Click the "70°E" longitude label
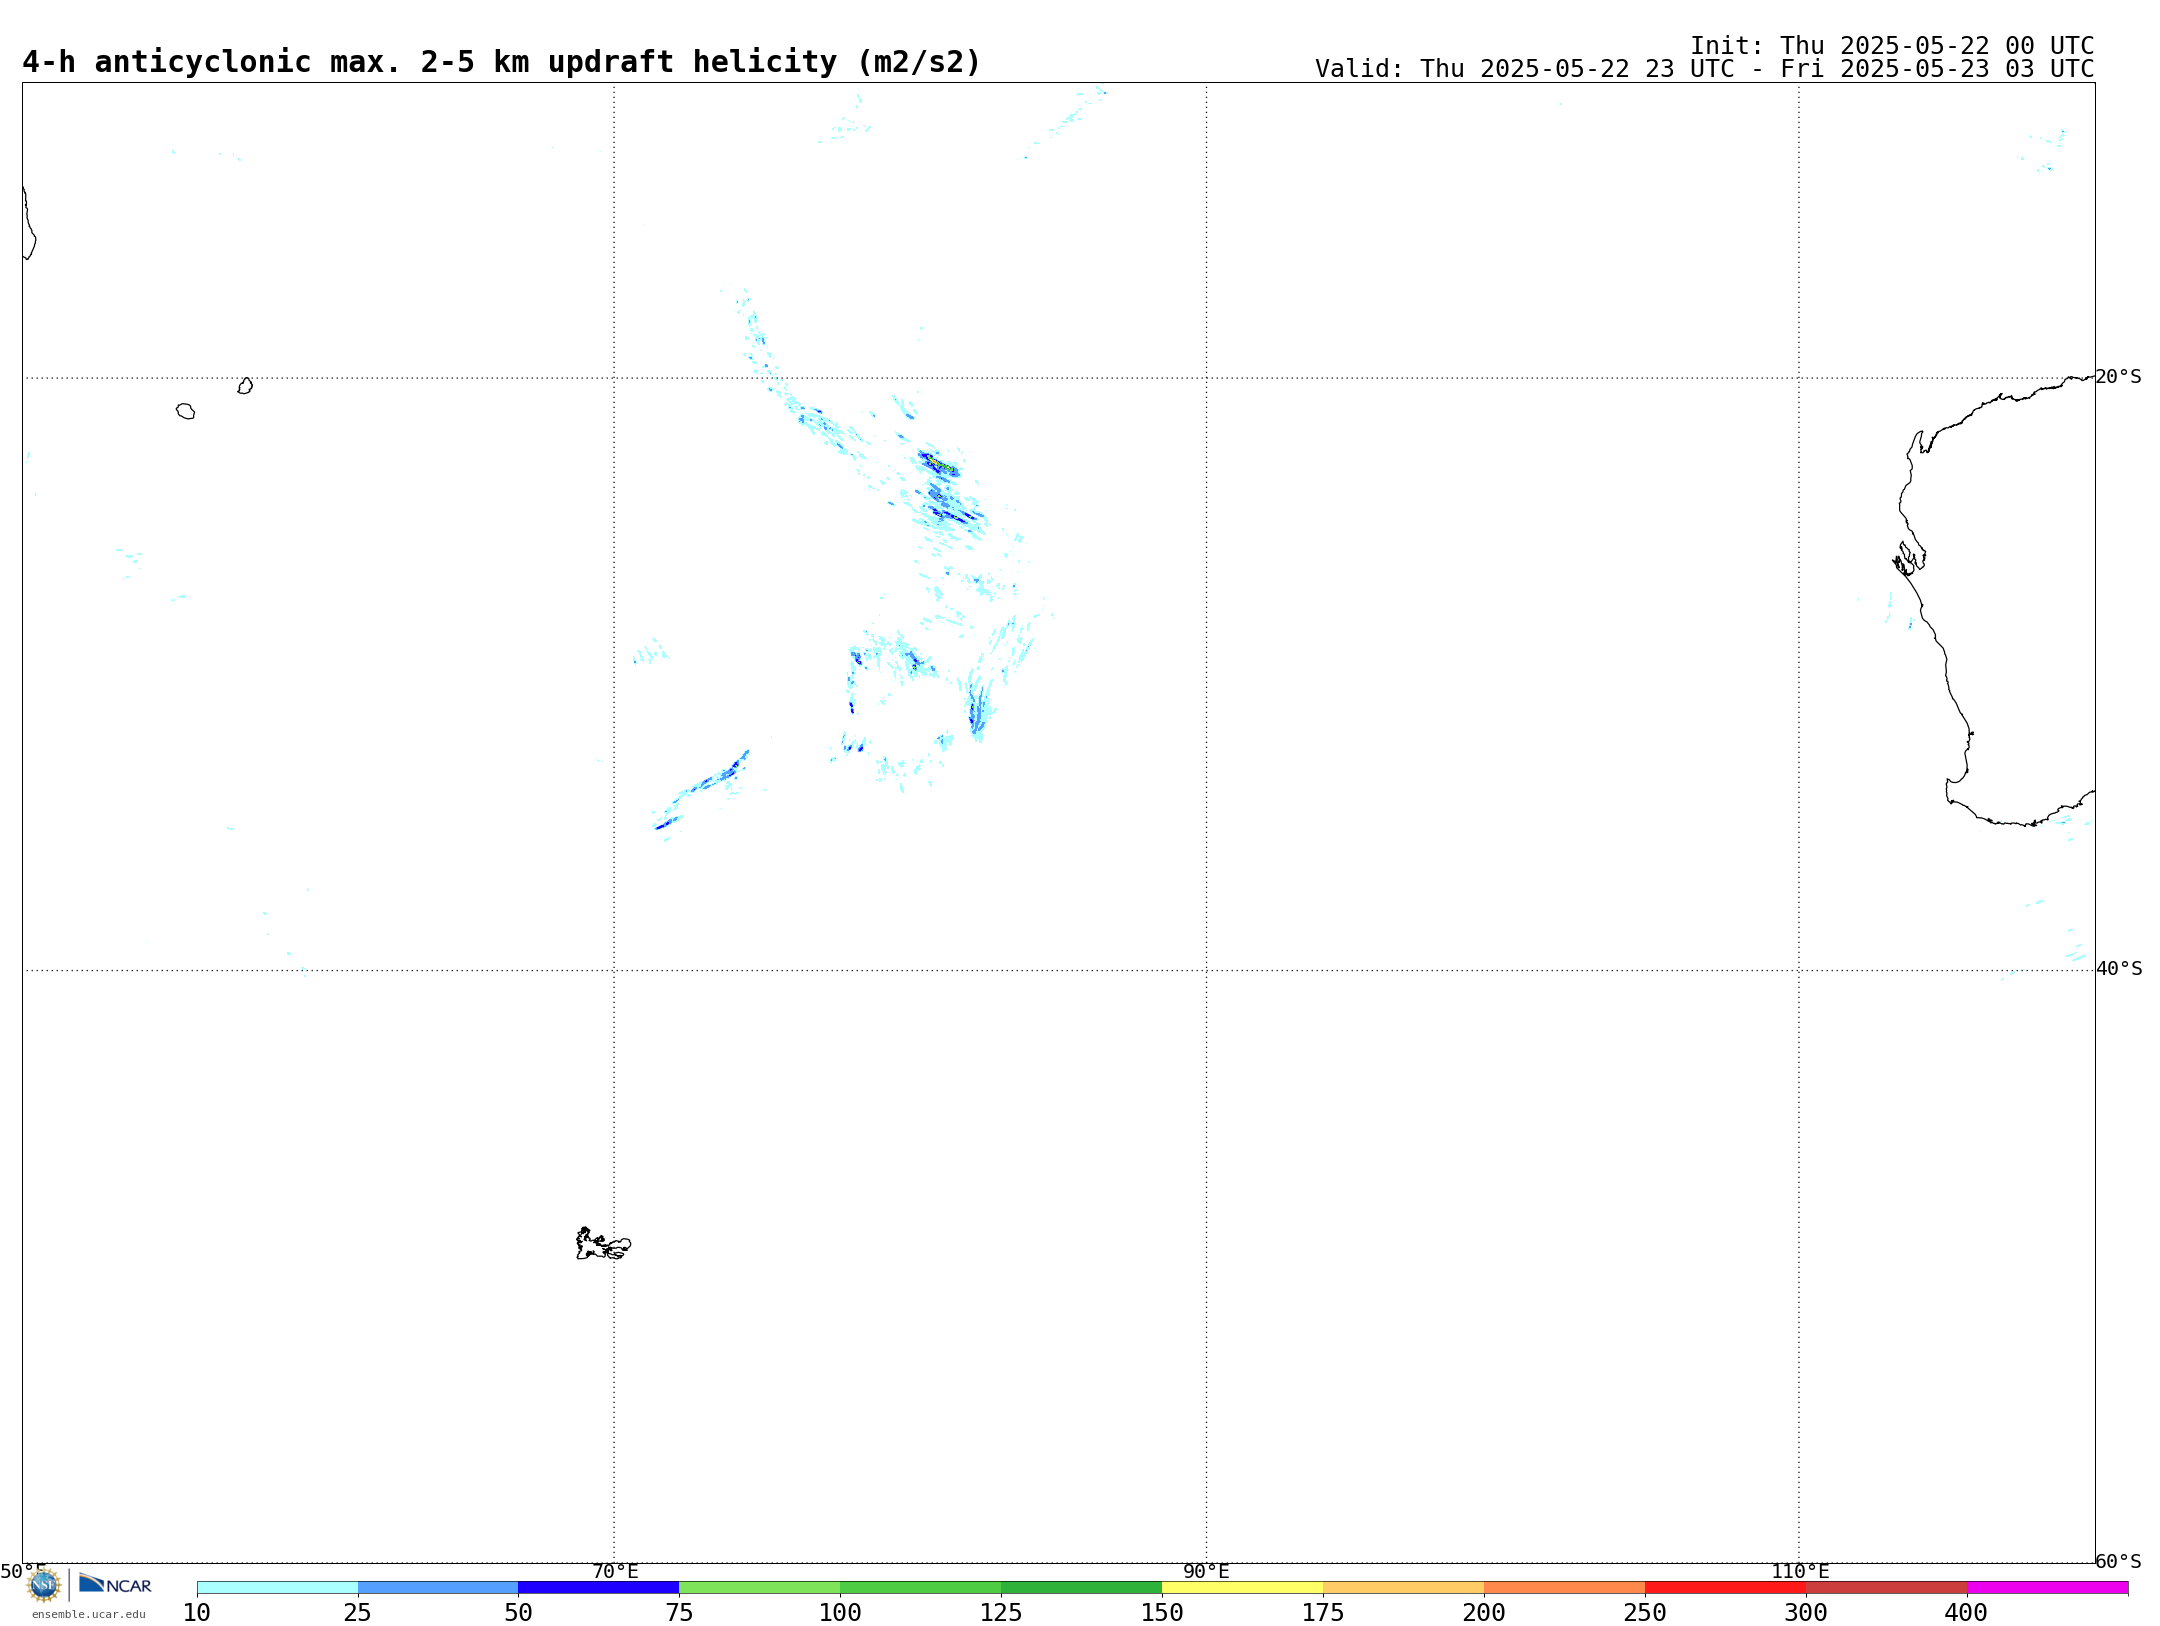The height and width of the screenshot is (1626, 2160). (x=615, y=1571)
